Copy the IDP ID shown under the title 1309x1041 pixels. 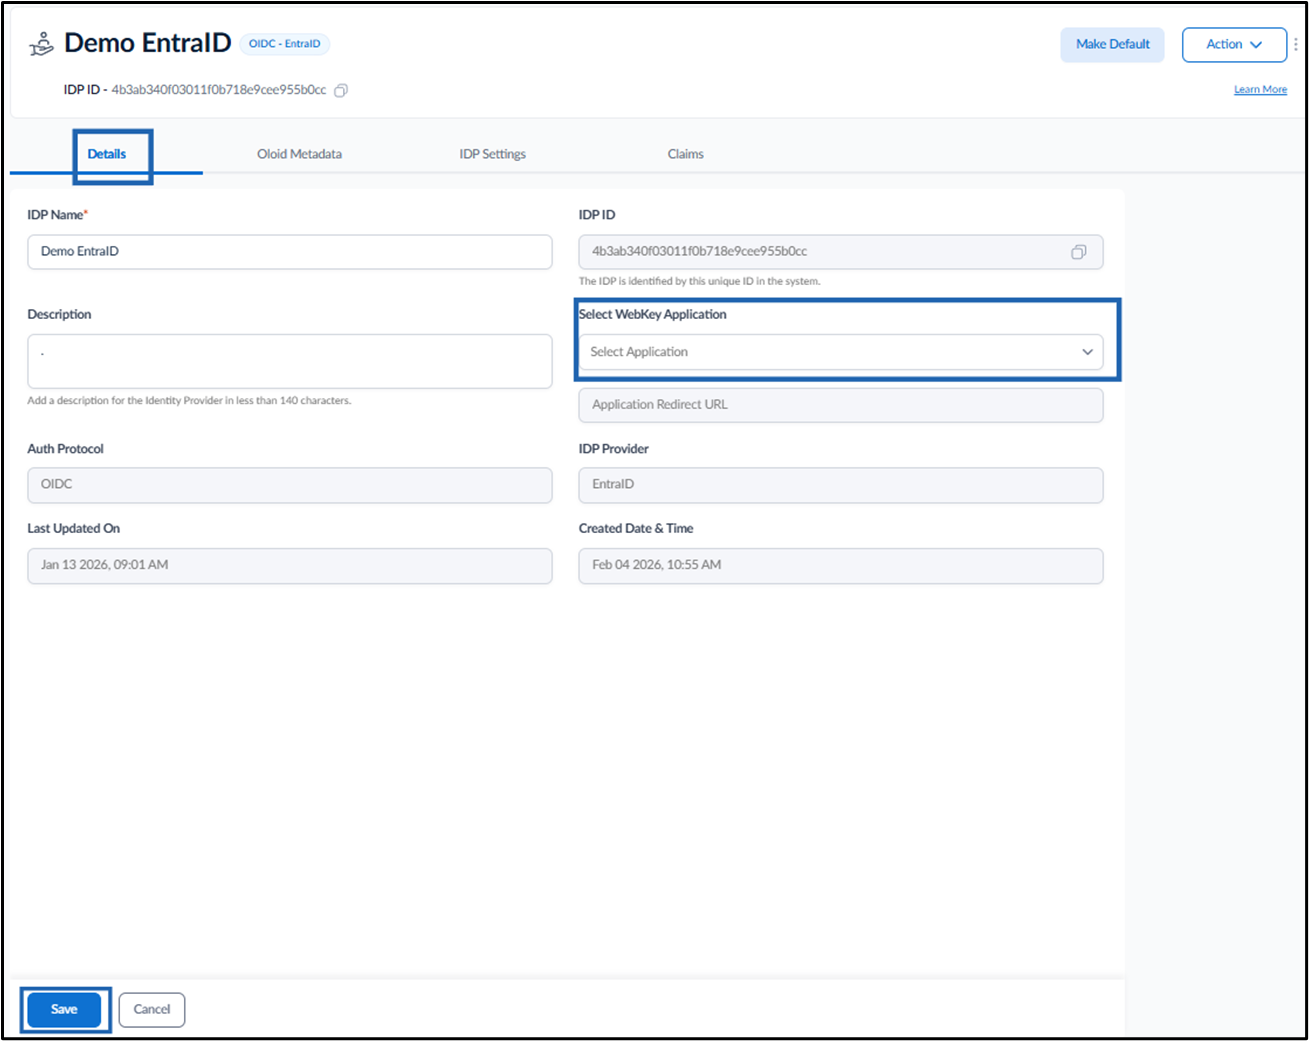coord(341,90)
